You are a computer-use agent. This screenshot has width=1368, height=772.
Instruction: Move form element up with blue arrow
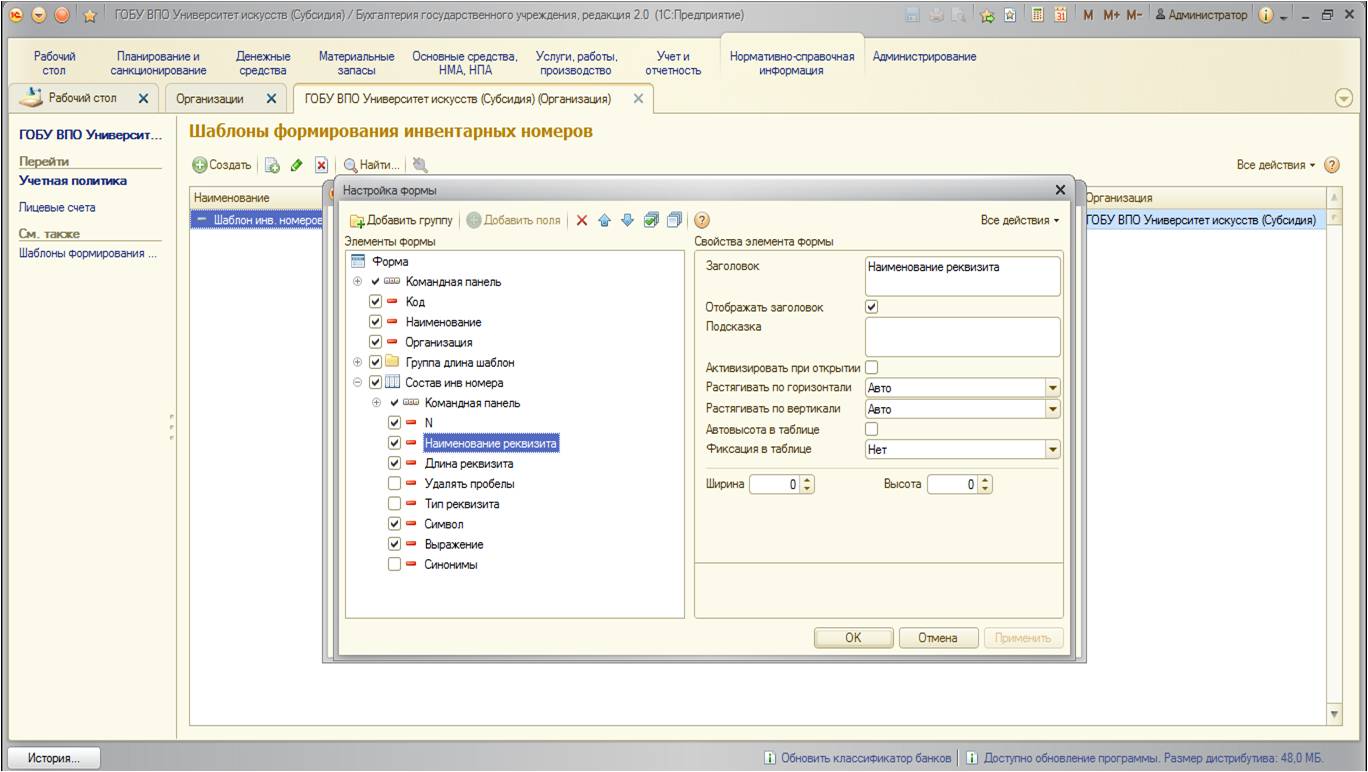click(605, 220)
